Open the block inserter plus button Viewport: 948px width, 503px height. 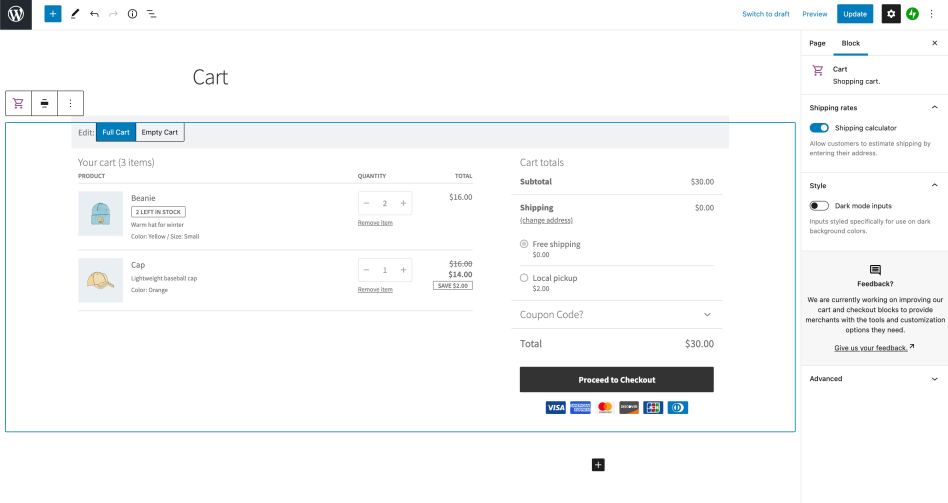(x=52, y=14)
